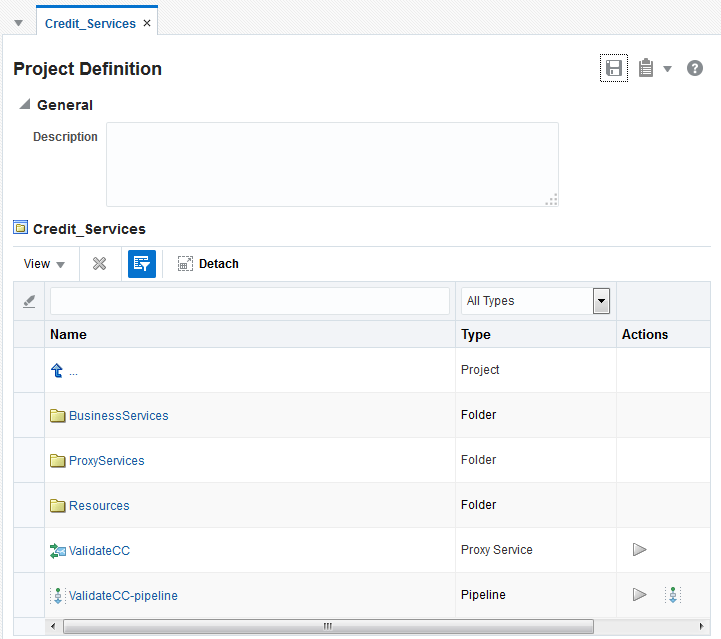Viewport: 721px width, 639px height.
Task: Open the ValidateCC-pipeline link
Action: 123,596
